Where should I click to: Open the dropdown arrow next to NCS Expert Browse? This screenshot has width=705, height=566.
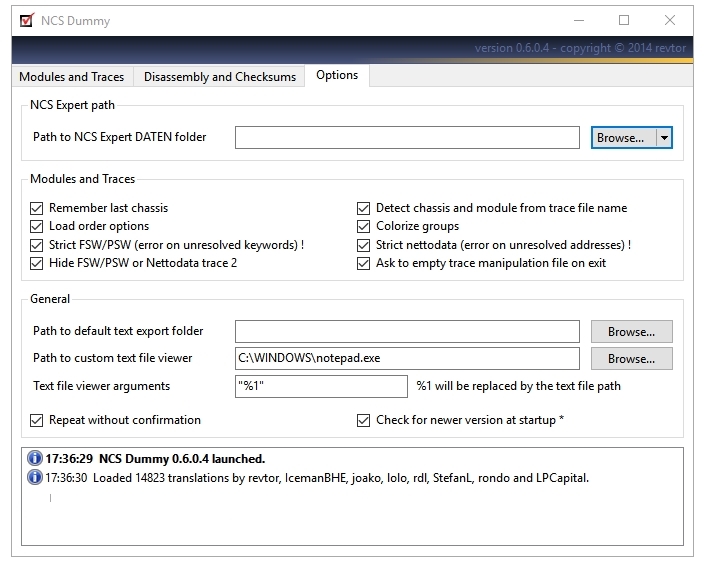(x=664, y=138)
